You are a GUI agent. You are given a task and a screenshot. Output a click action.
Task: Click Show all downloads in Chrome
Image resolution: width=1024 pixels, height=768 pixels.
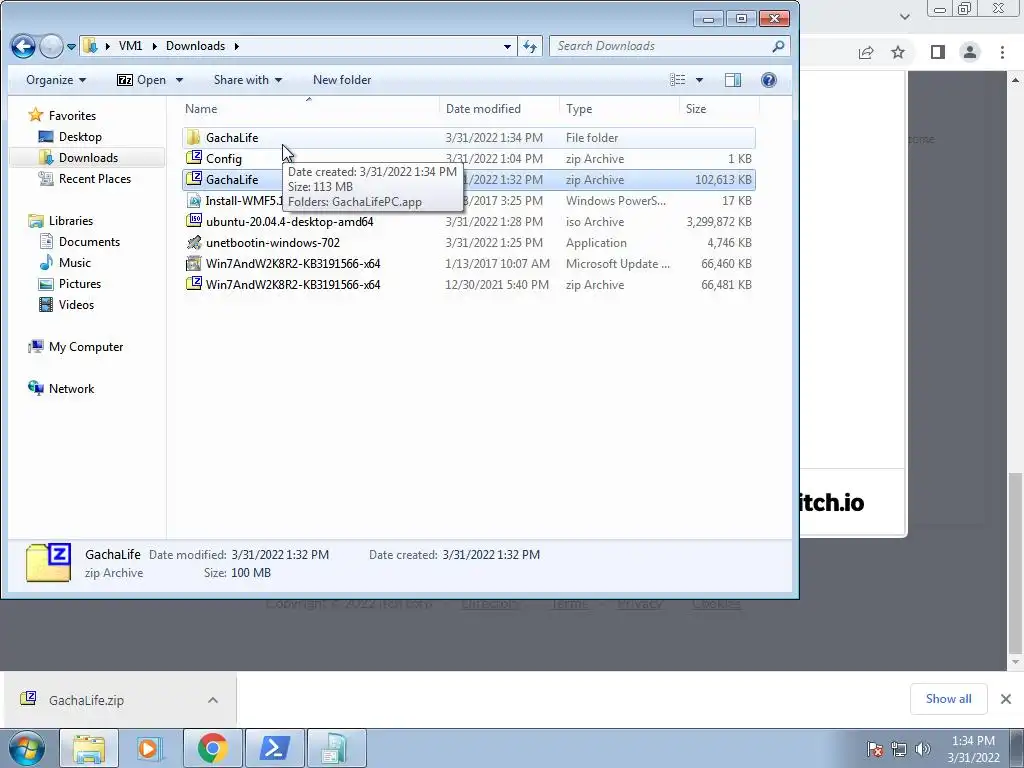pos(948,699)
